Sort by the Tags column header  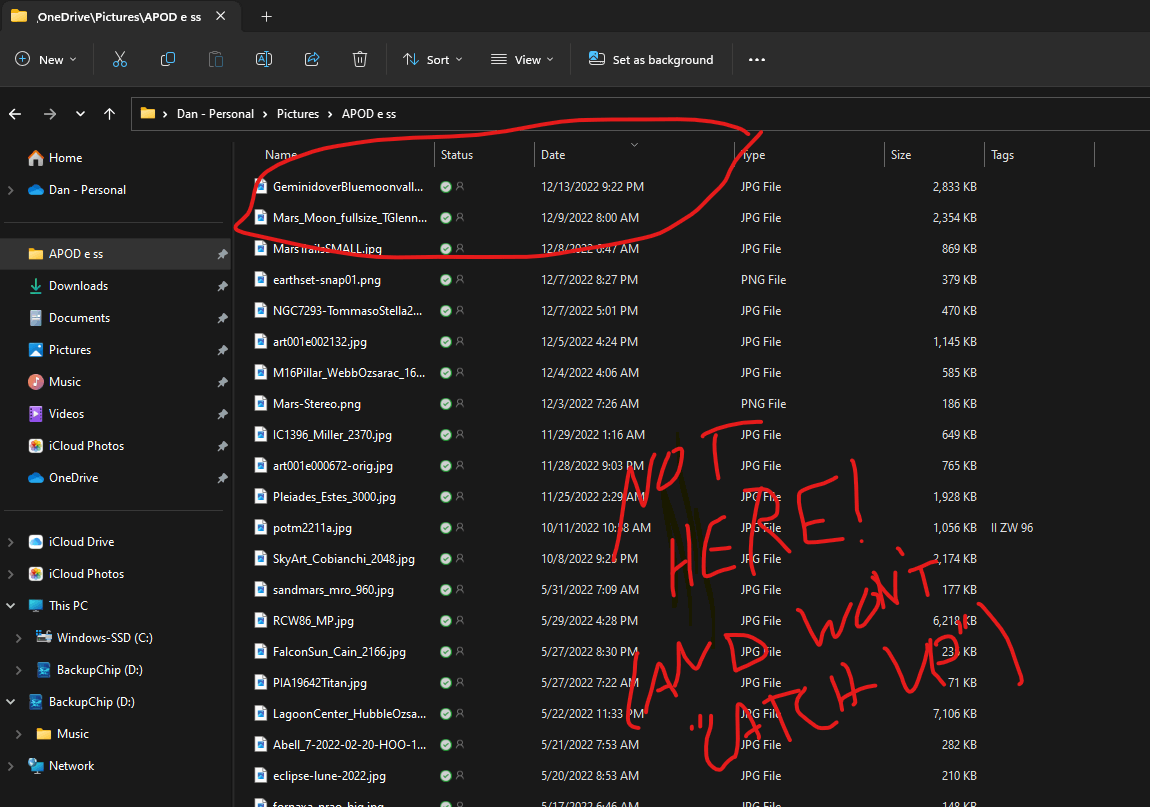tap(1039, 155)
